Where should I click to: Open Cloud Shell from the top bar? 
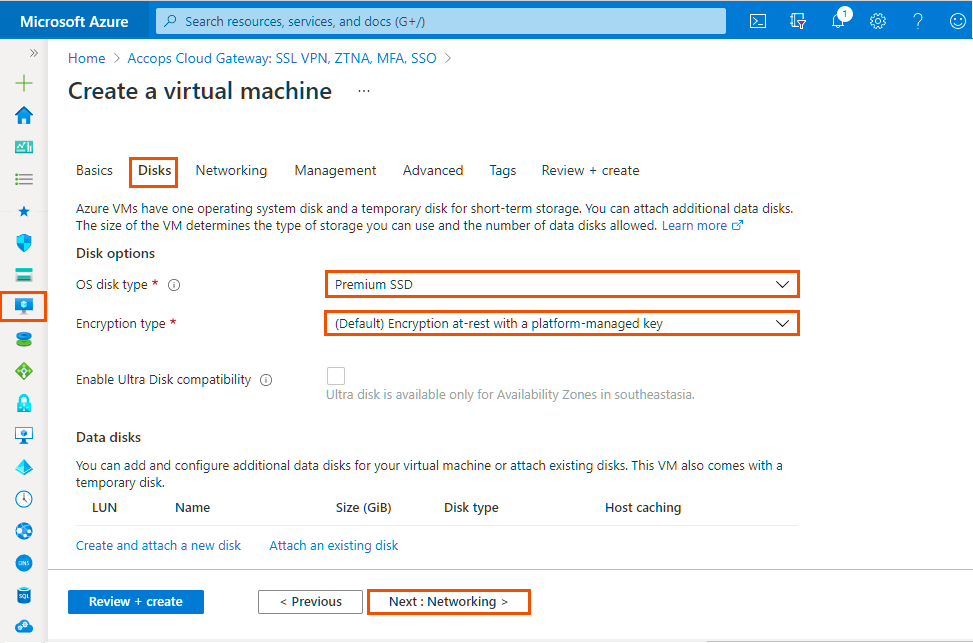tap(758, 21)
